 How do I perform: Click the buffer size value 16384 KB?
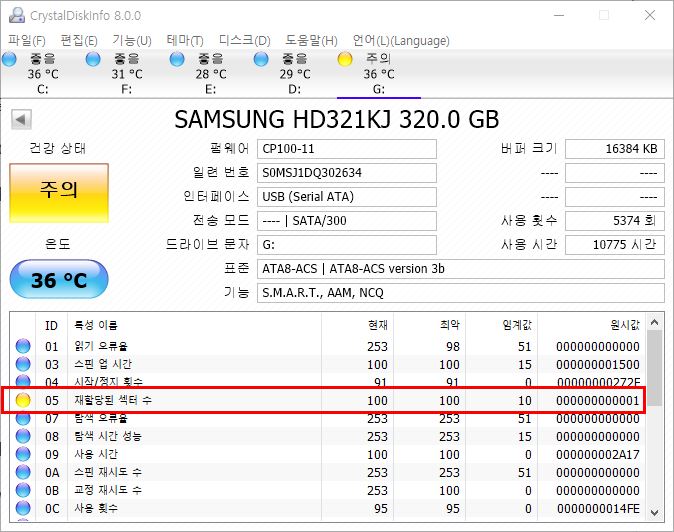pyautogui.click(x=615, y=149)
